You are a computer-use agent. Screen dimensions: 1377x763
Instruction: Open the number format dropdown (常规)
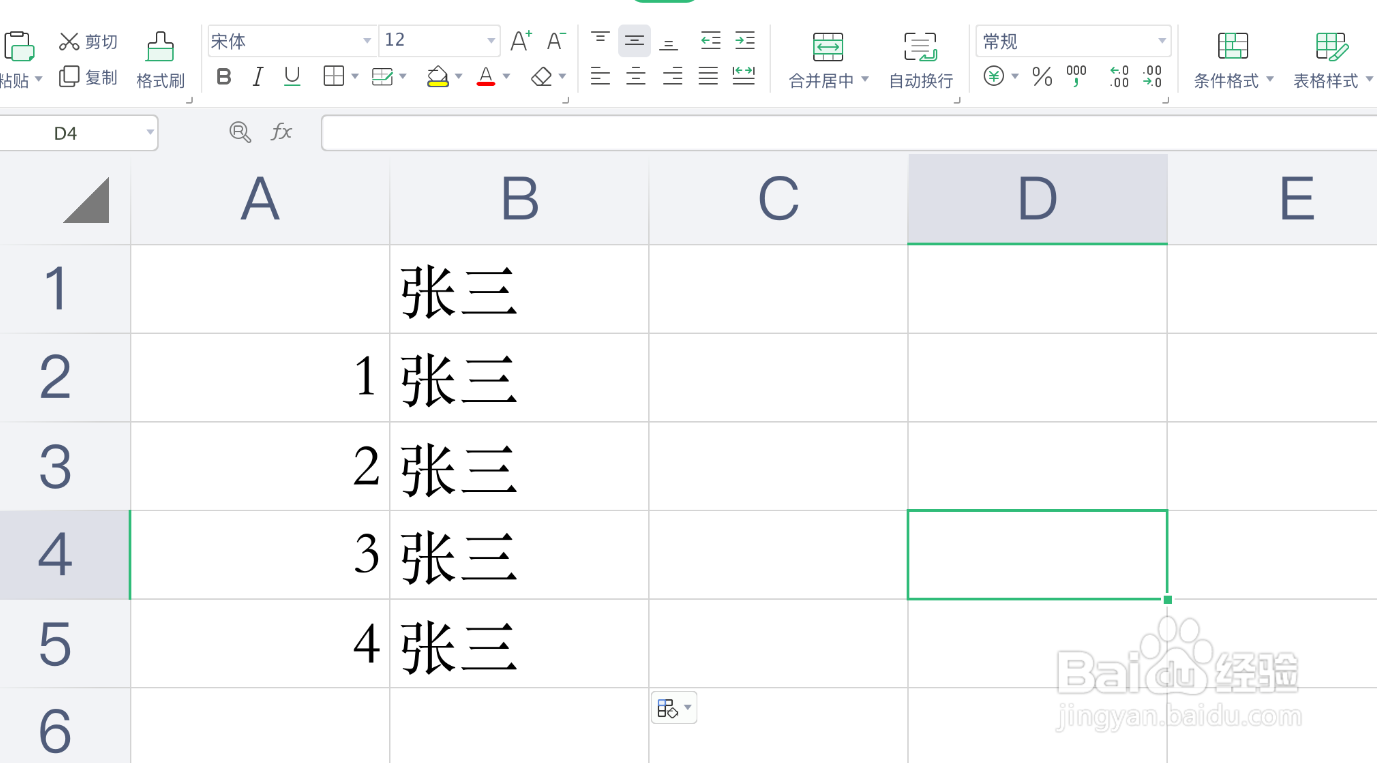[1162, 41]
